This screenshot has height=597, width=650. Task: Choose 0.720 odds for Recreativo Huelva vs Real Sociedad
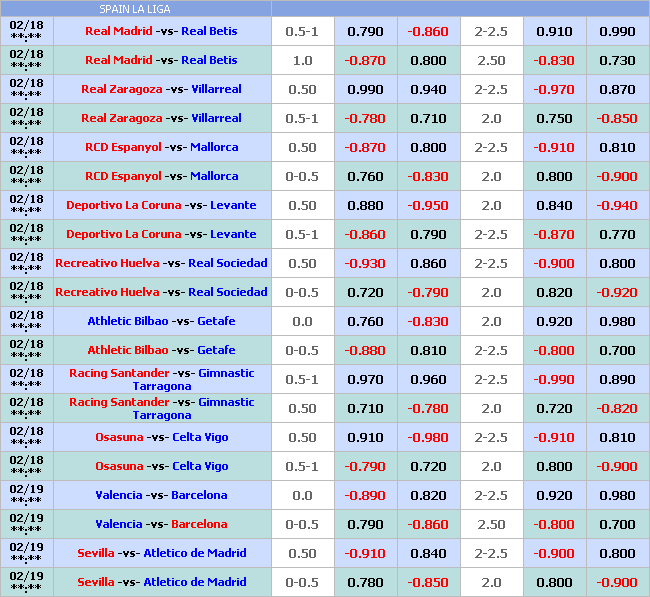(x=365, y=292)
